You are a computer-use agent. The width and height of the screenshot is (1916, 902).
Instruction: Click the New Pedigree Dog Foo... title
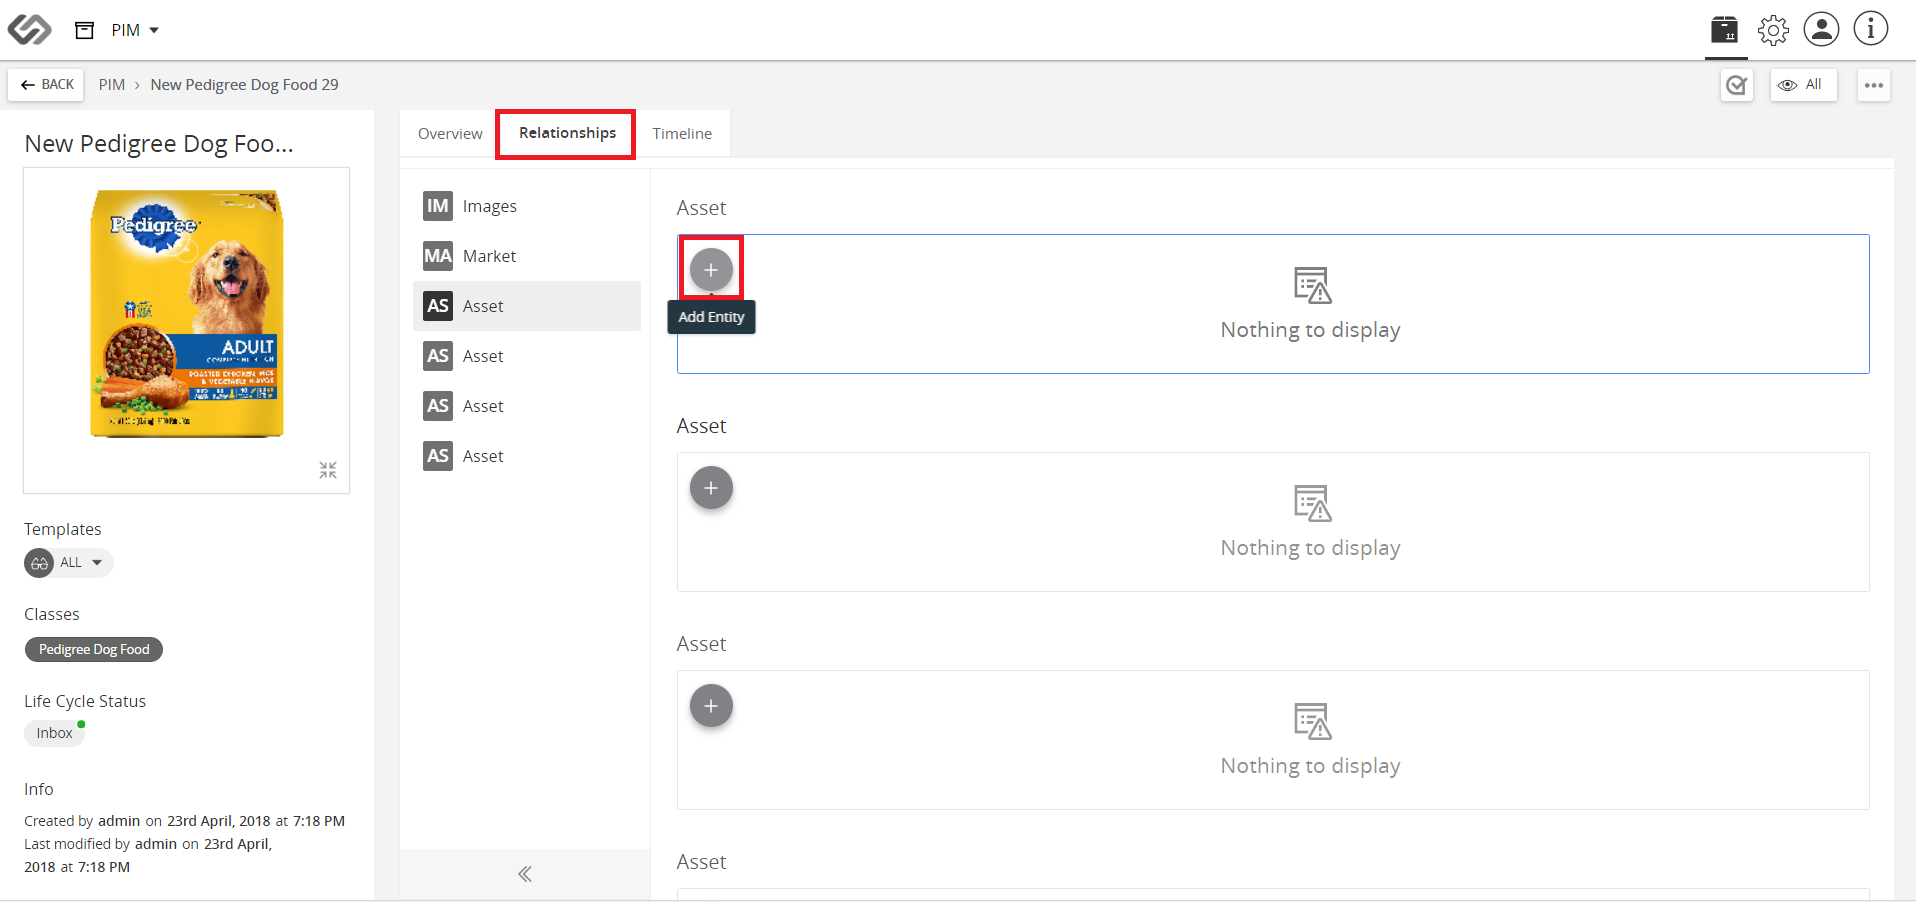coord(159,144)
